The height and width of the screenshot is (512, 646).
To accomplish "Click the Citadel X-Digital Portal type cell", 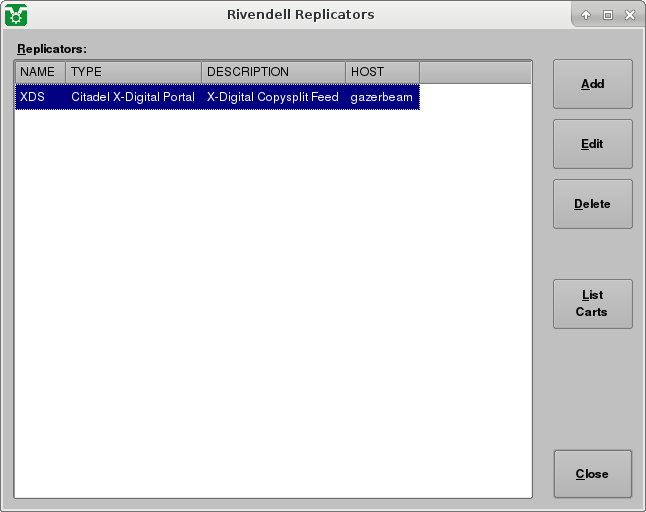I will coord(132,97).
